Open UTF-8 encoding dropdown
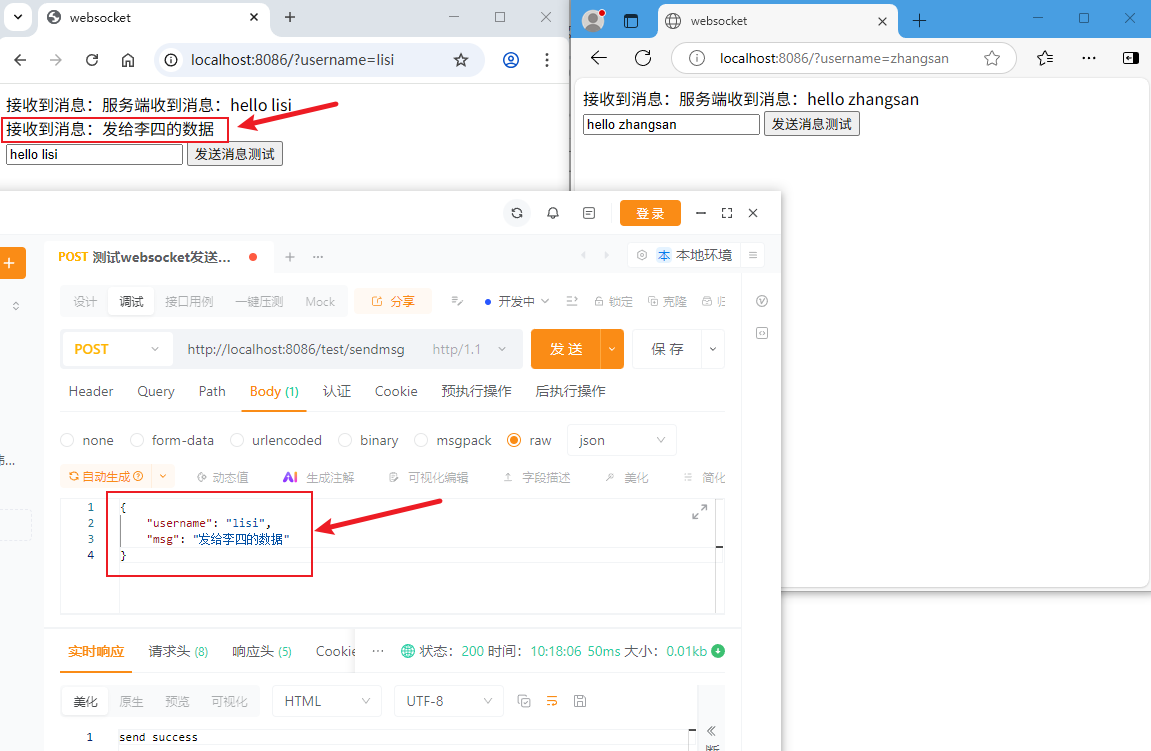 [x=449, y=701]
